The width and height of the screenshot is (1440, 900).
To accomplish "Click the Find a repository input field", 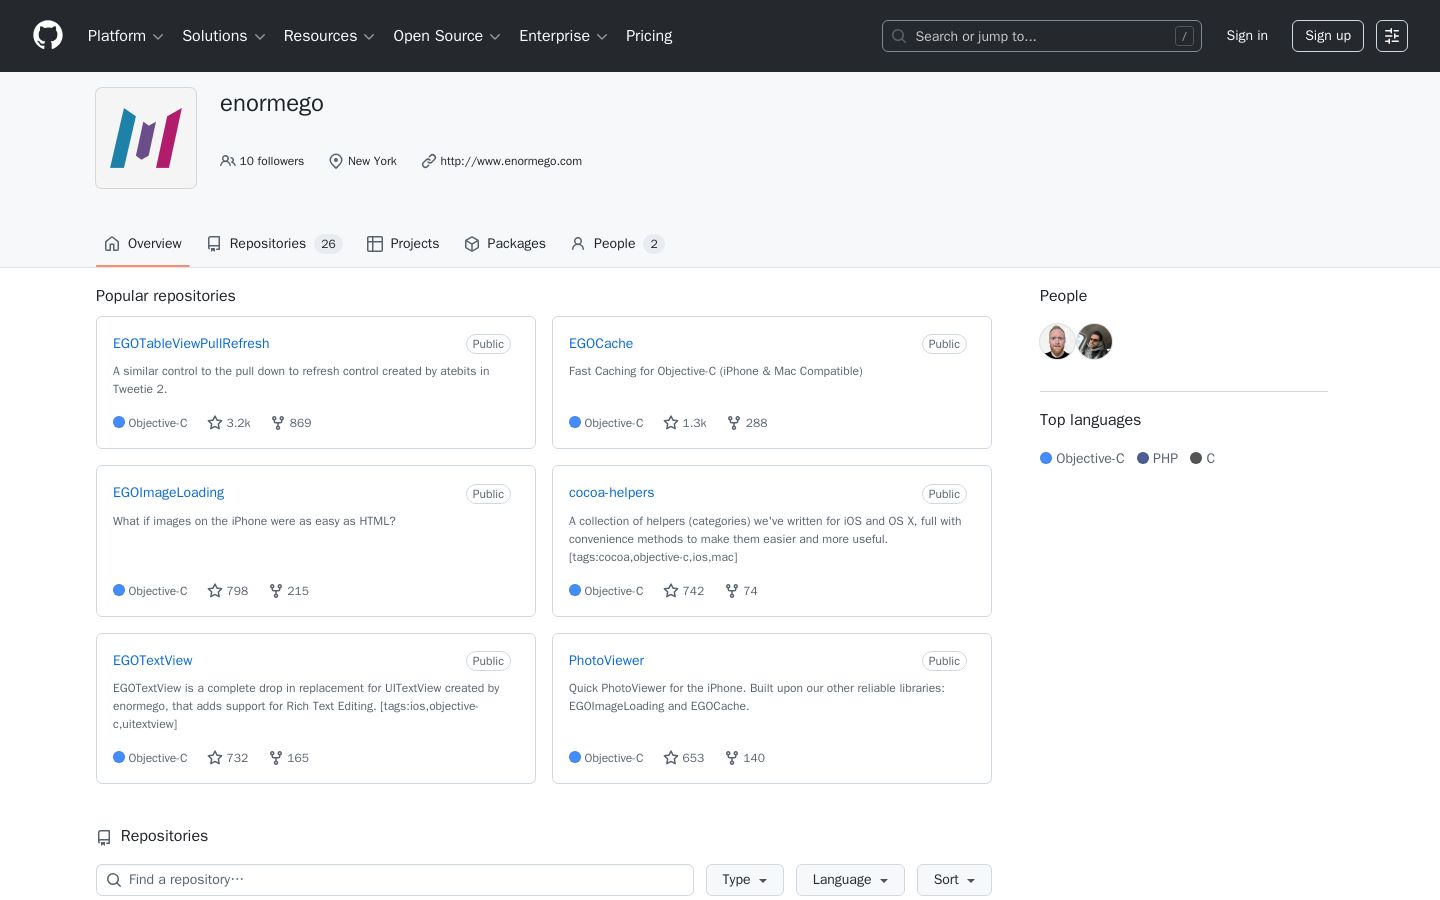I will click(395, 880).
